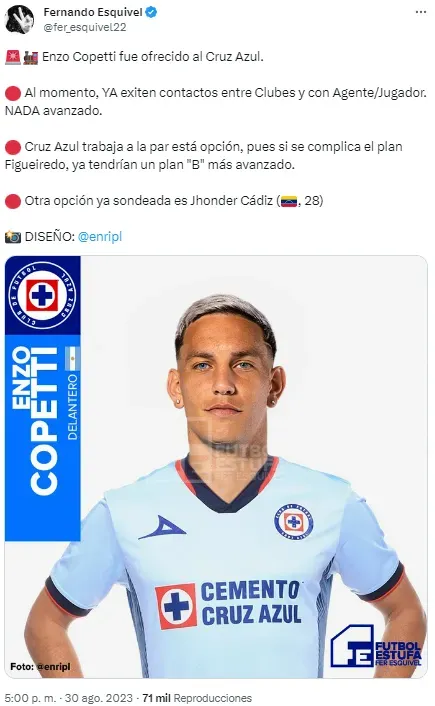Click the 30 ago. 2023 date
Image resolution: width=435 pixels, height=706 pixels.
[99, 698]
